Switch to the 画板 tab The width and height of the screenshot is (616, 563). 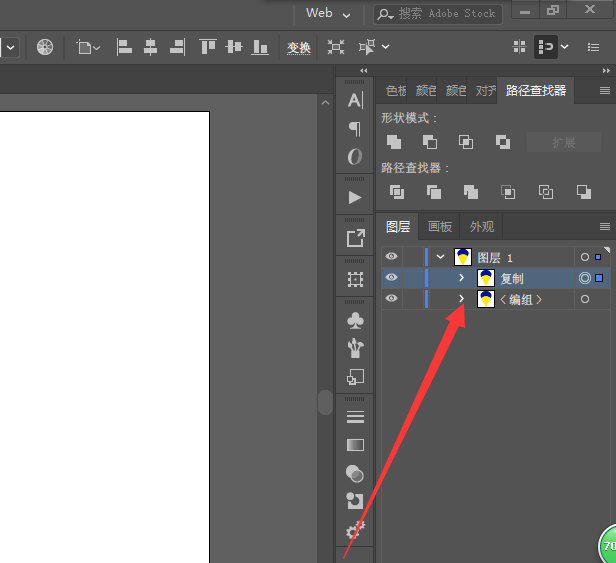(439, 227)
